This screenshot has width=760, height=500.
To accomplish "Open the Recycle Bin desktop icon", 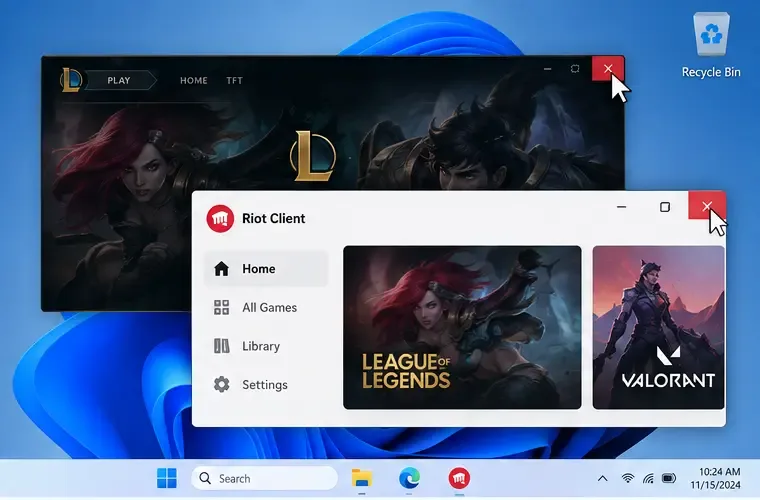I will [711, 45].
